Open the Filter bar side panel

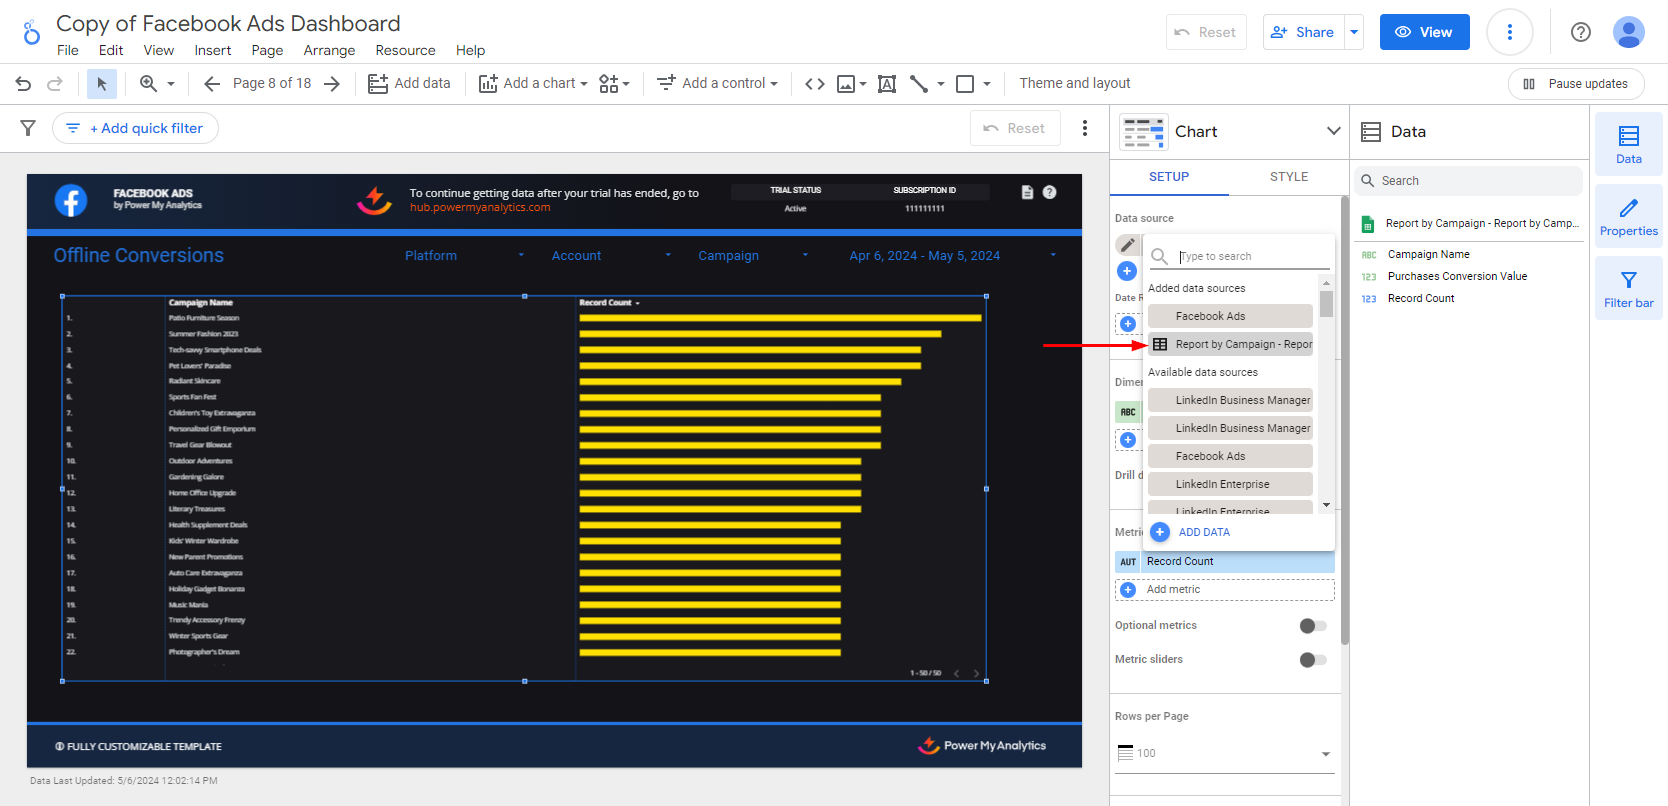pyautogui.click(x=1628, y=289)
